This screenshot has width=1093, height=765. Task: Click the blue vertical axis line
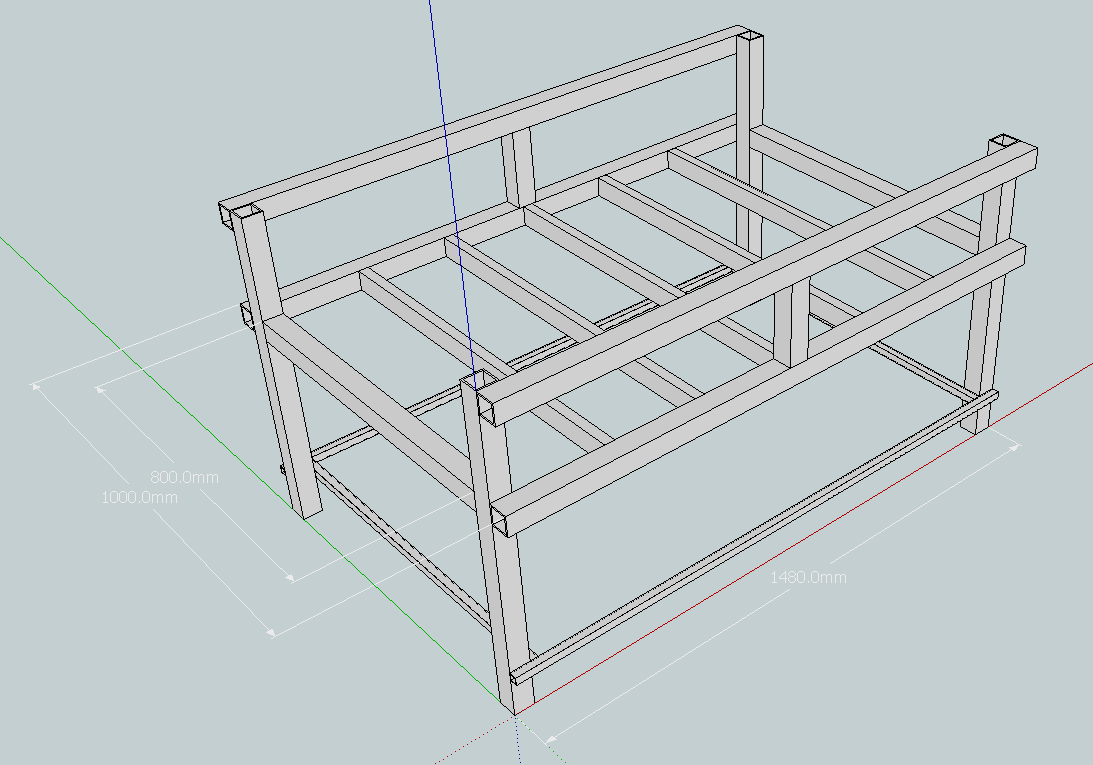(438, 80)
